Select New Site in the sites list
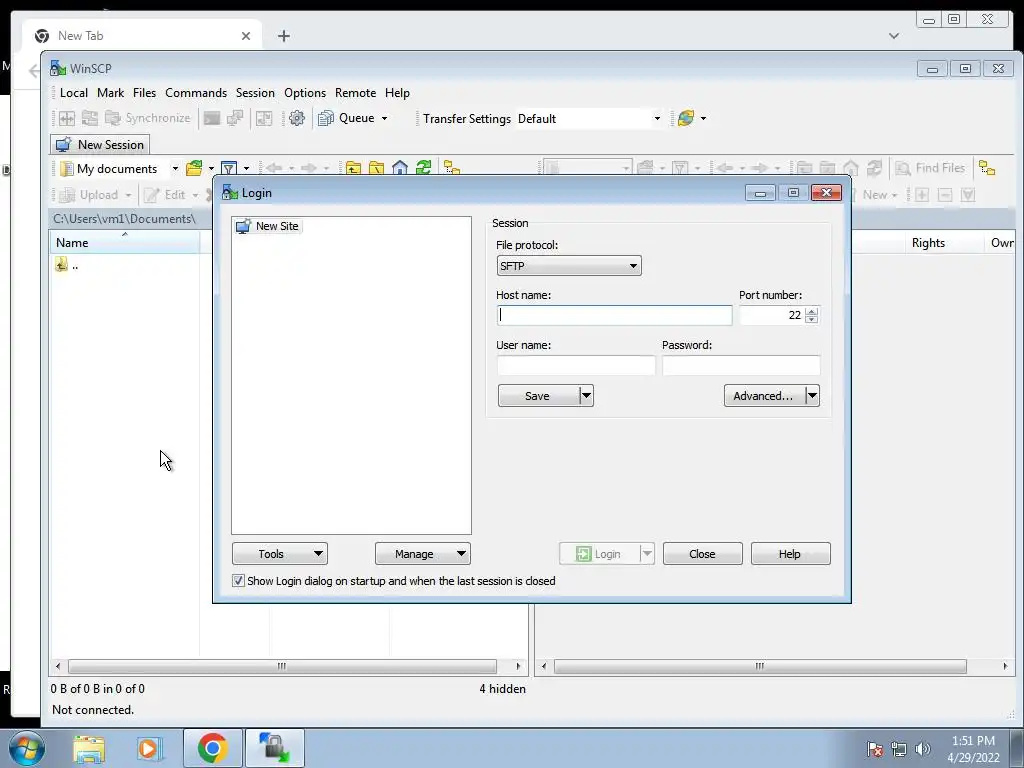The width and height of the screenshot is (1024, 768). tap(268, 226)
